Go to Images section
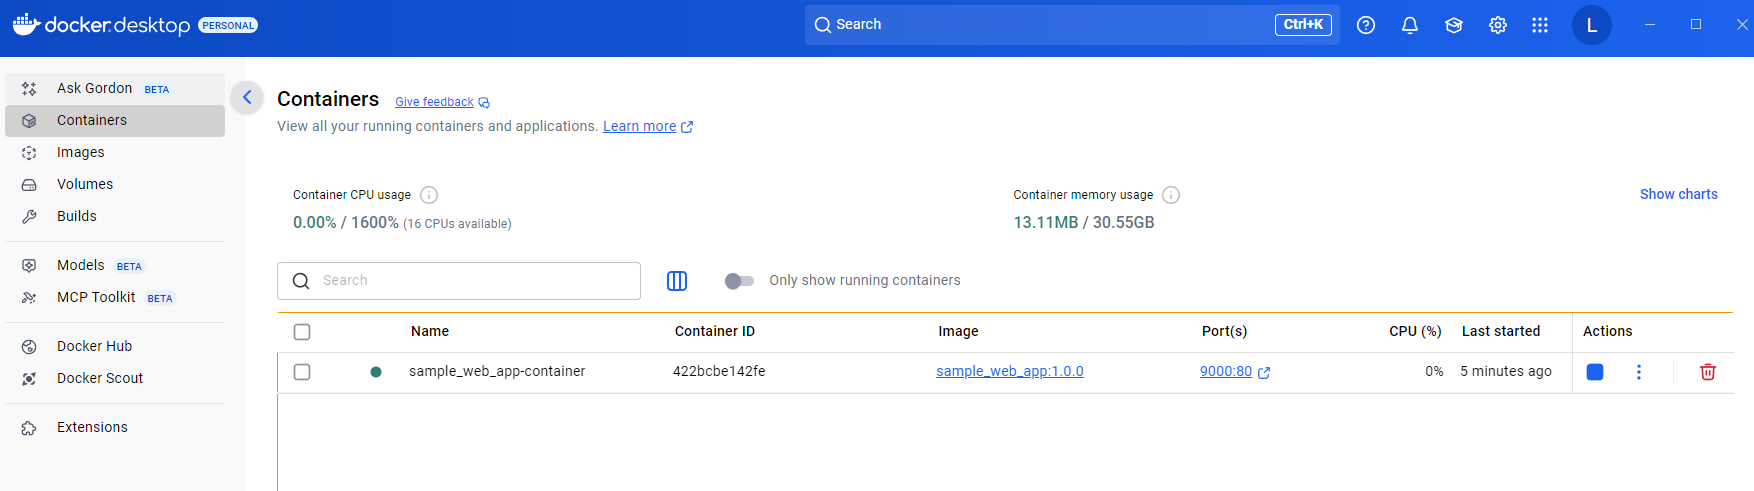 point(115,152)
